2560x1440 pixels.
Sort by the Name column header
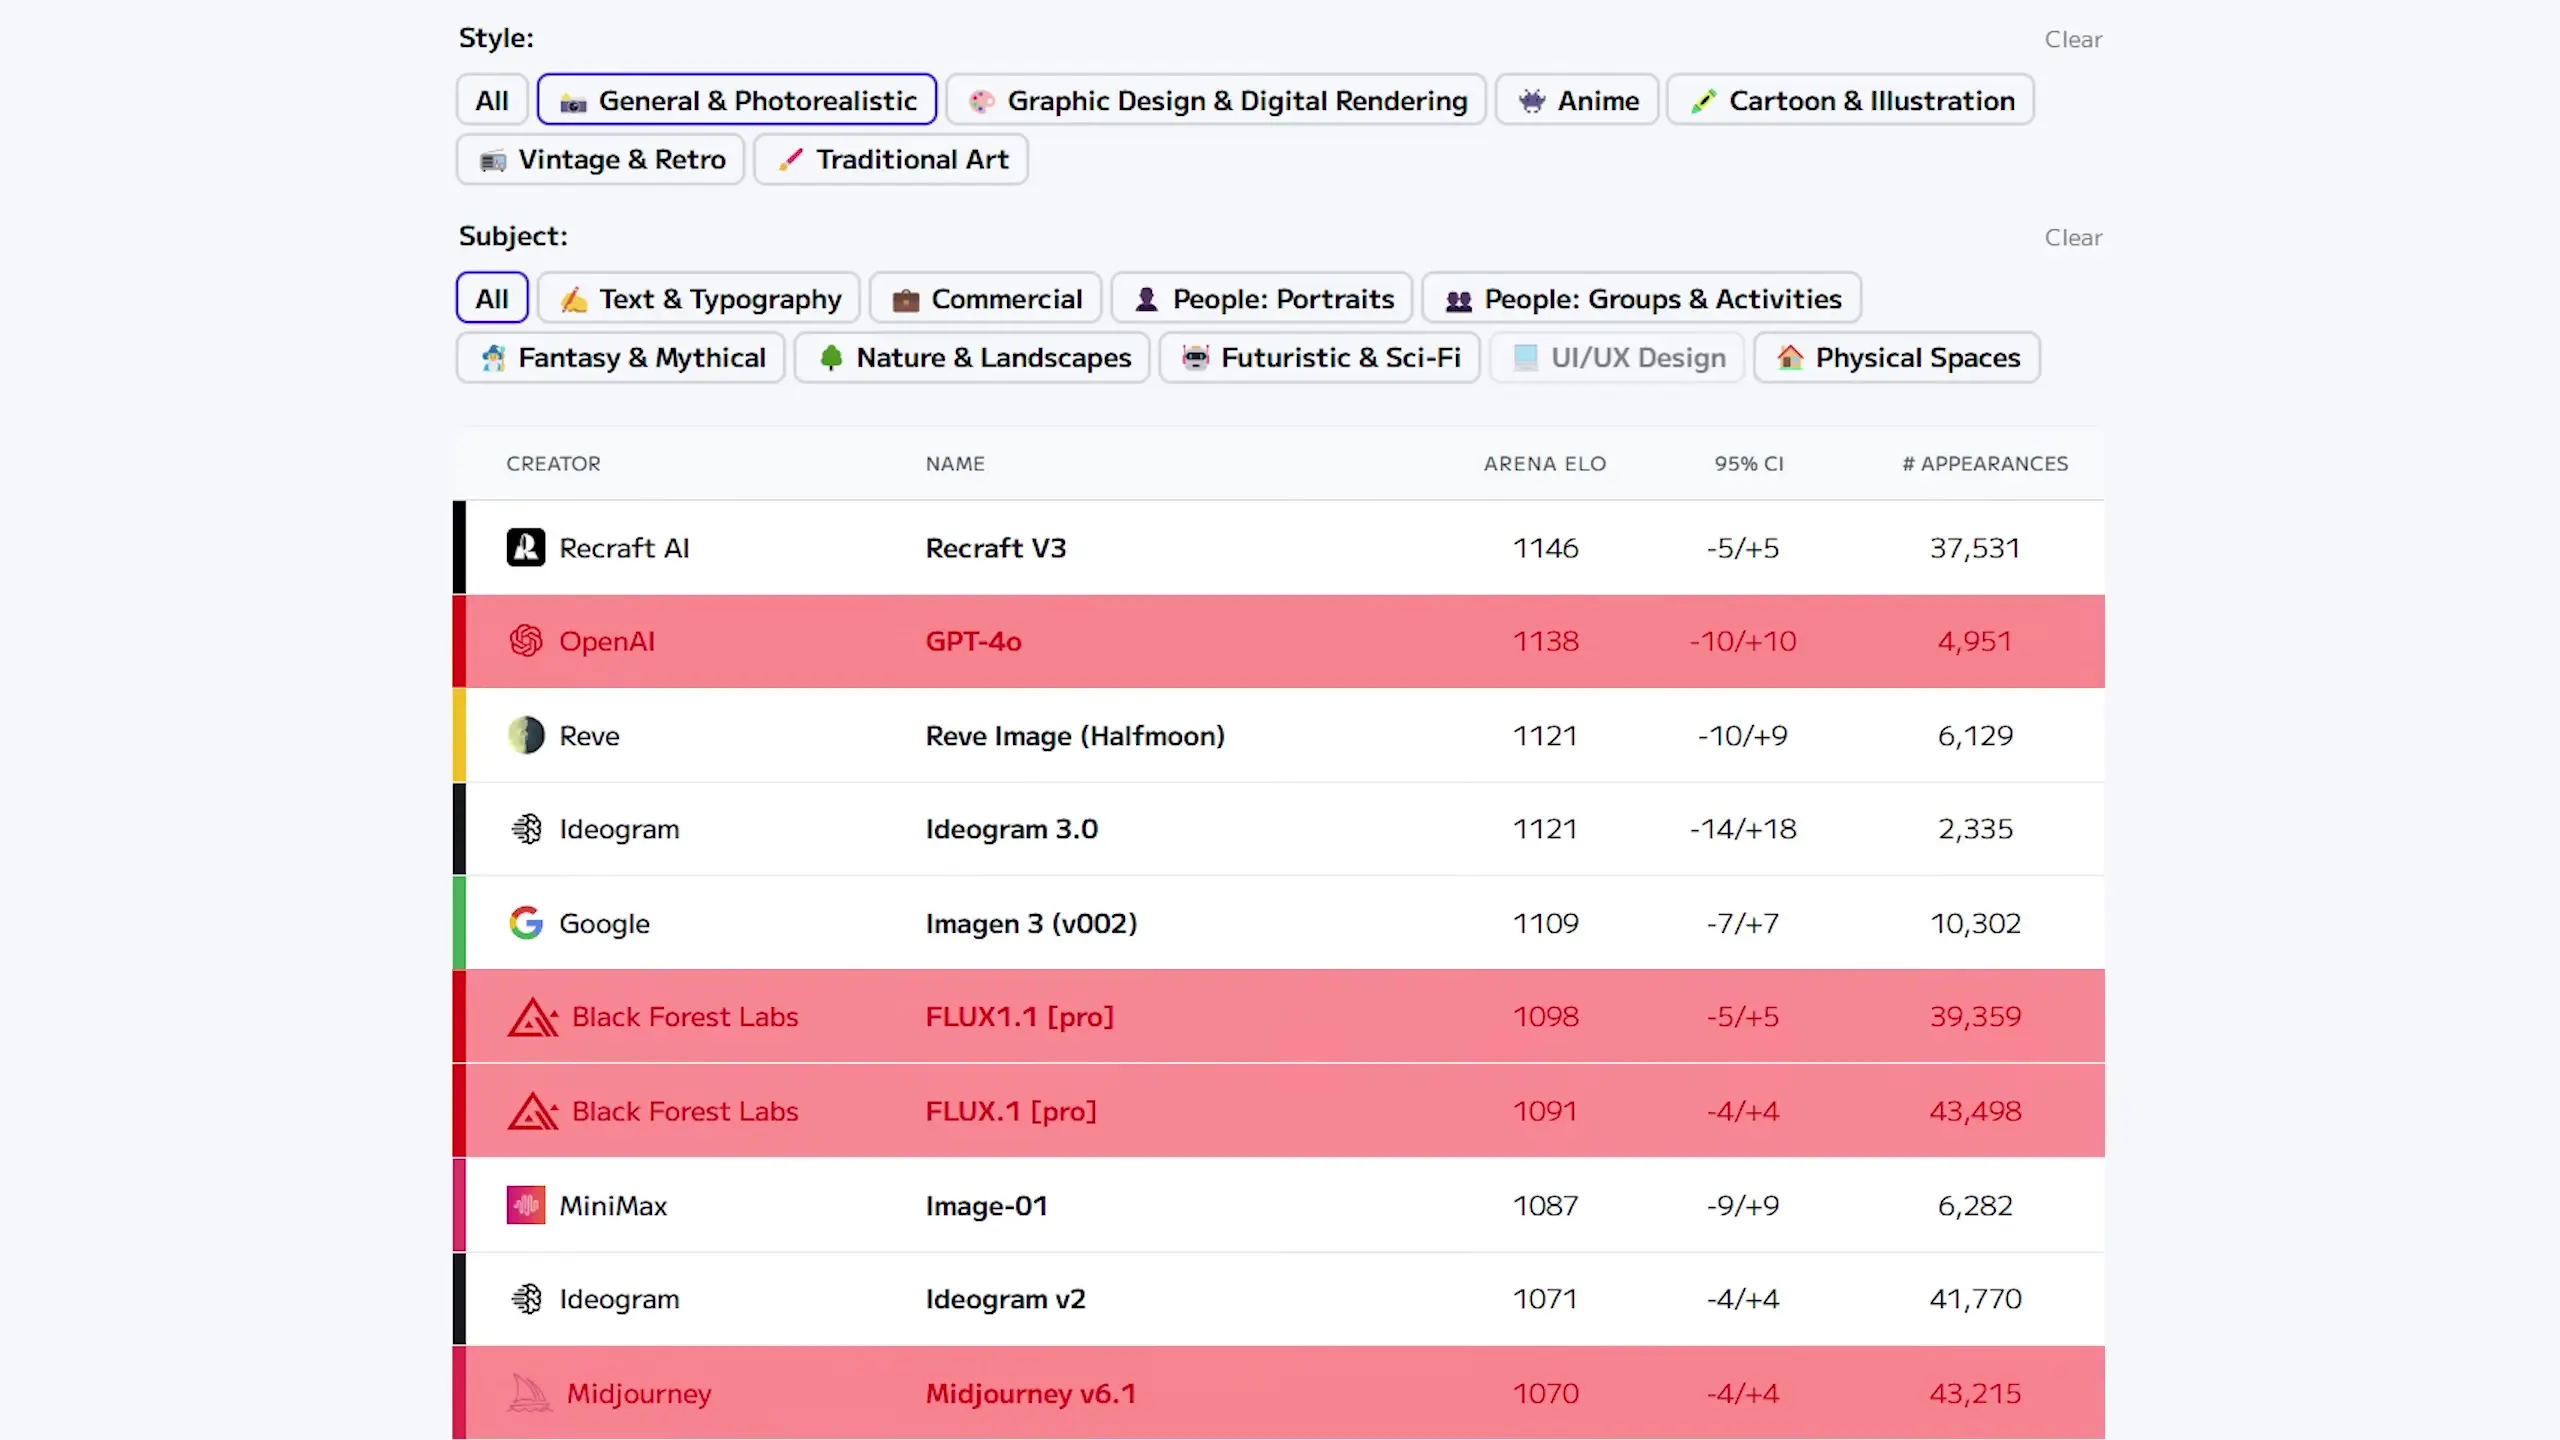[x=955, y=463]
